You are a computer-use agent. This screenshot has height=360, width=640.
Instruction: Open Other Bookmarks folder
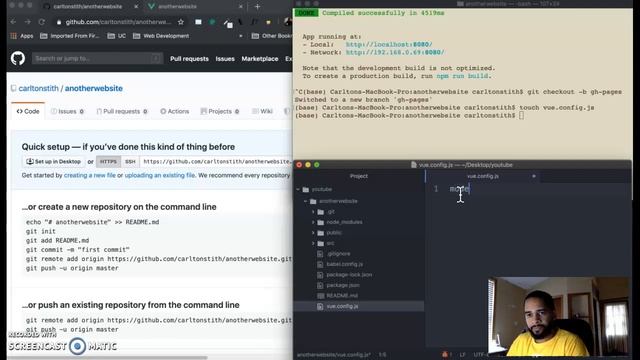tap(271, 36)
